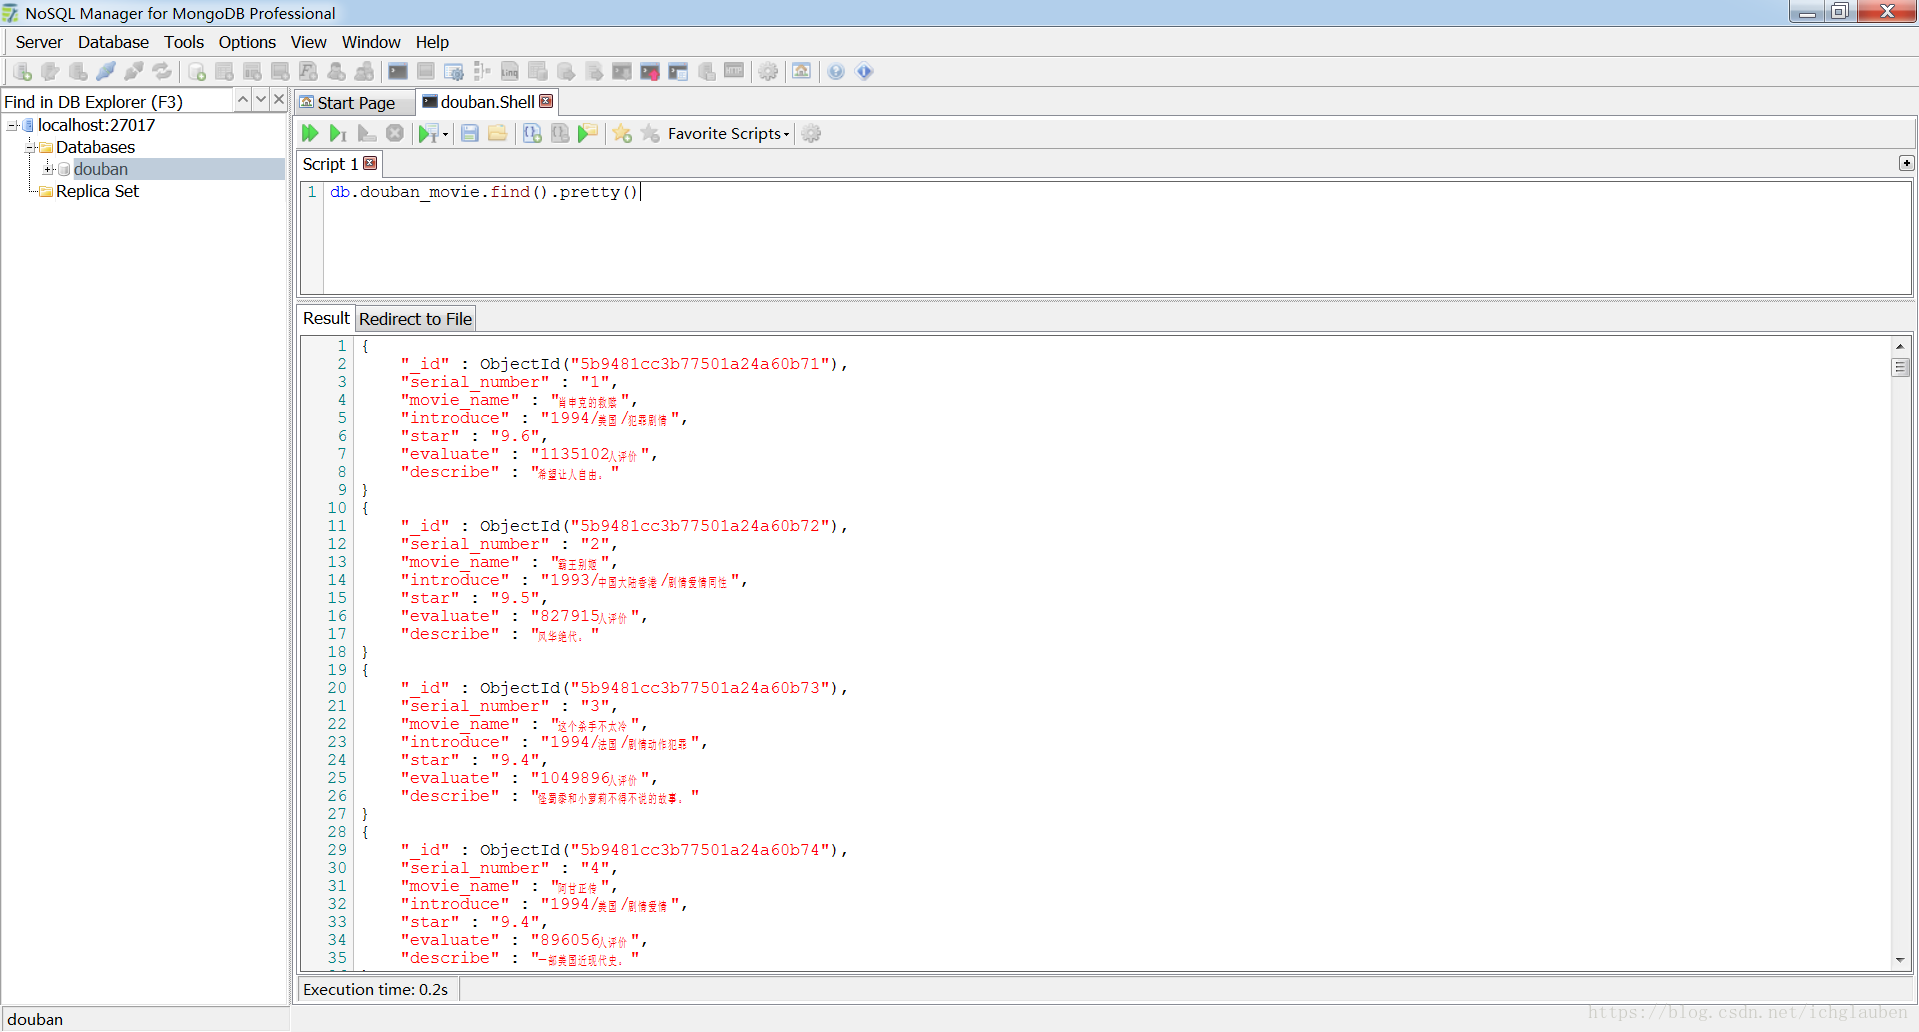The width and height of the screenshot is (1919, 1032).
Task: Click the result scrollbar down arrow
Action: (1900, 960)
